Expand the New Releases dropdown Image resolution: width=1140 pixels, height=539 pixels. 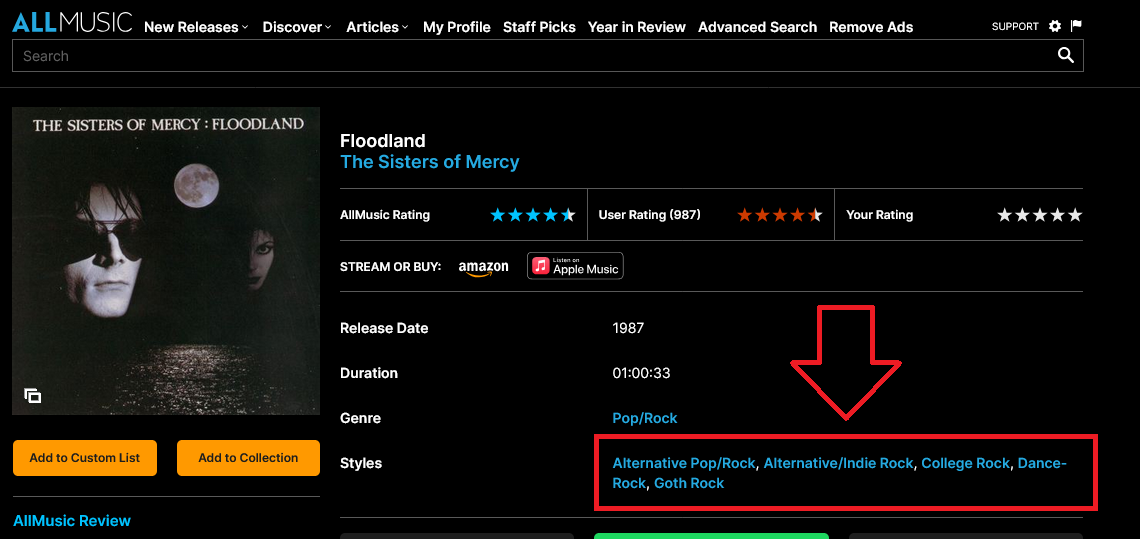pos(196,27)
